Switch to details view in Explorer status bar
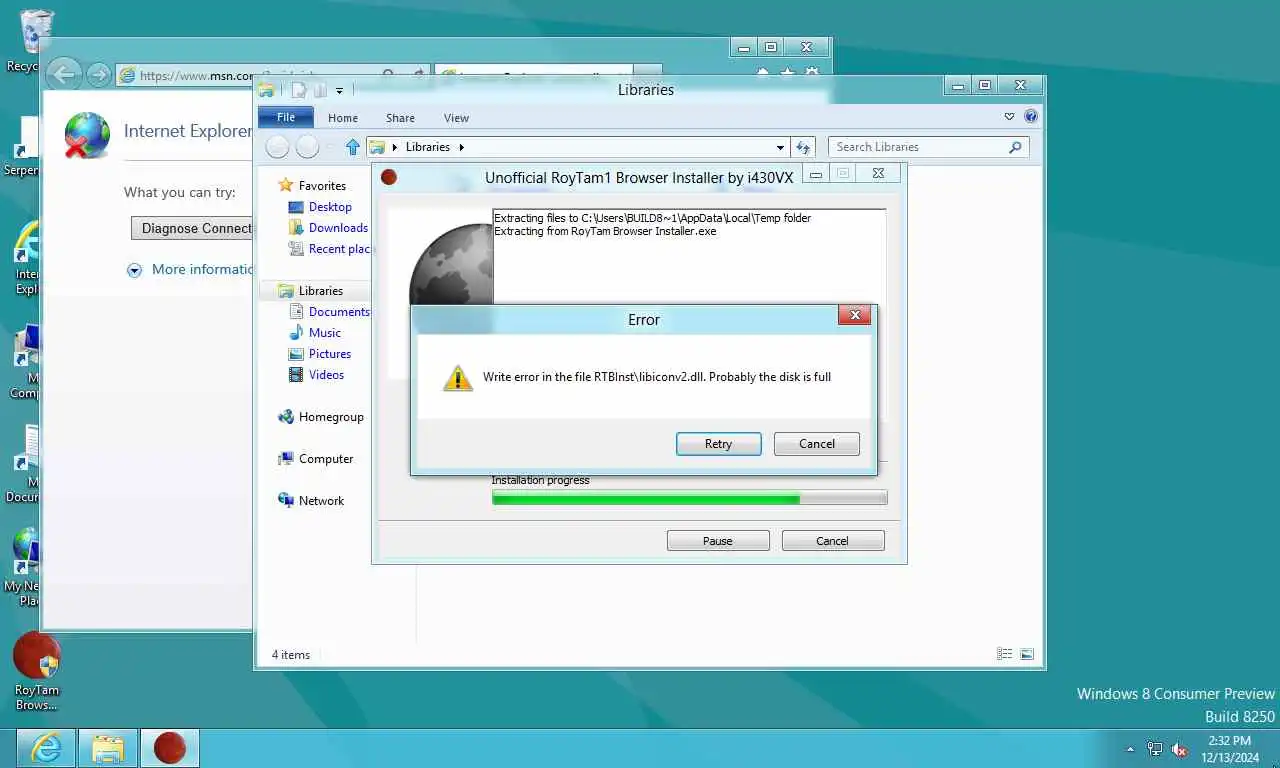Image resolution: width=1280 pixels, height=768 pixels. [1005, 654]
